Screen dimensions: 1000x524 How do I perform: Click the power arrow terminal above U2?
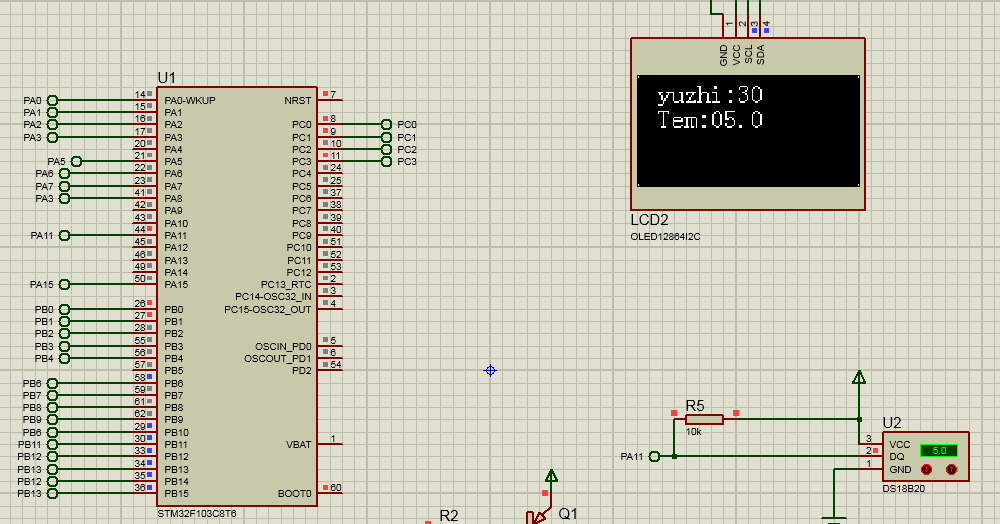(x=859, y=377)
